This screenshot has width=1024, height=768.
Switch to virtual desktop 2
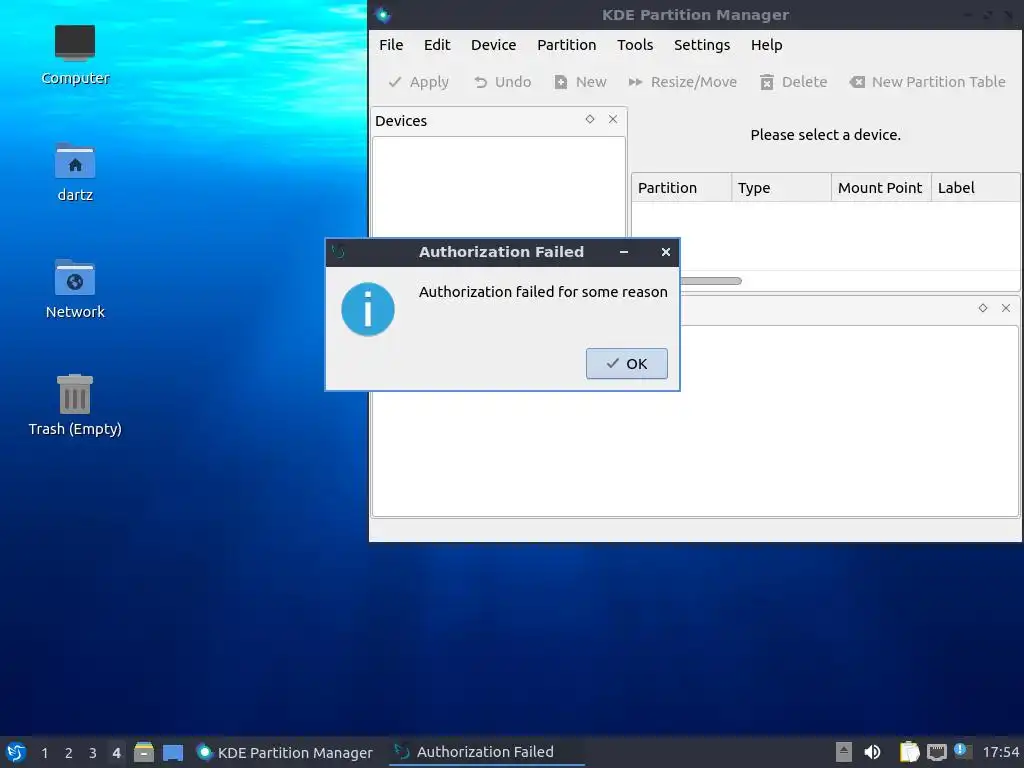(x=69, y=753)
